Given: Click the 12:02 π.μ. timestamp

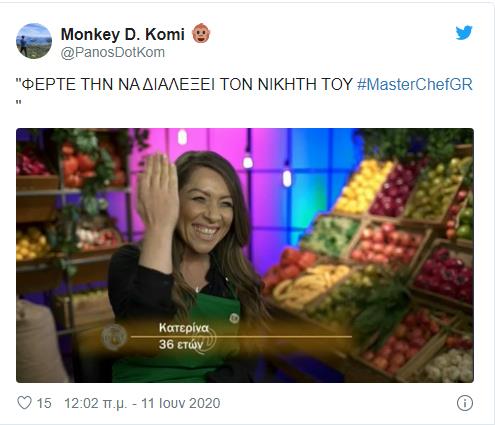Looking at the screenshot, I should pos(96,403).
